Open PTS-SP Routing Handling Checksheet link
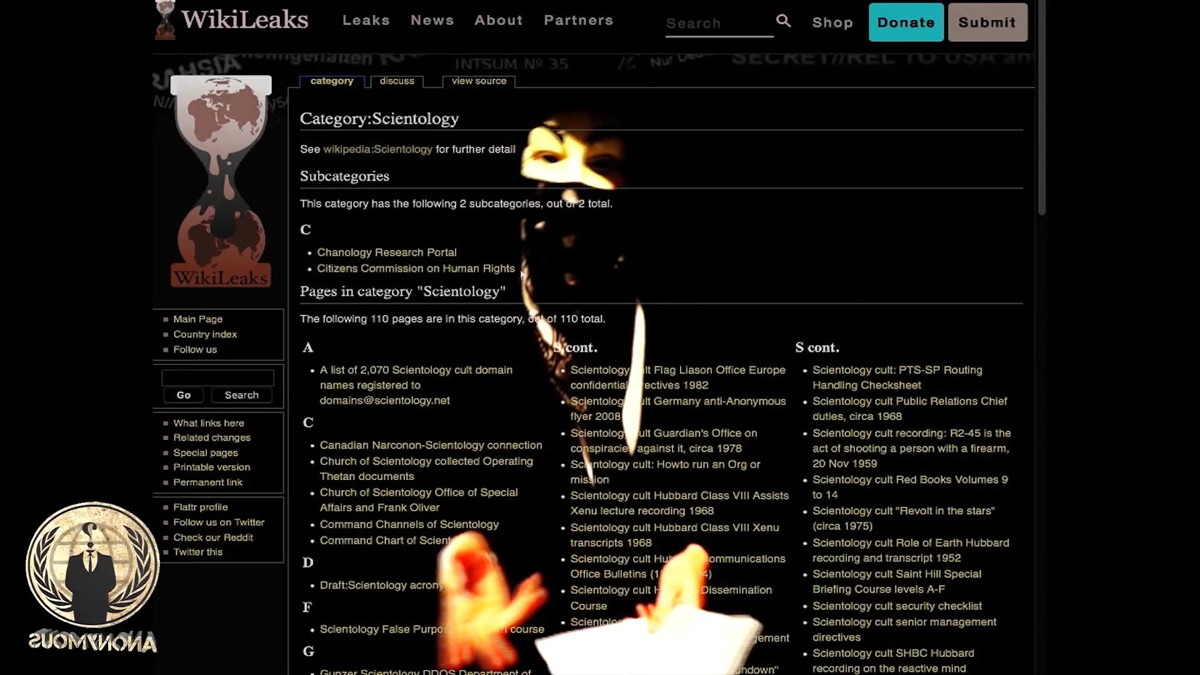Image resolution: width=1200 pixels, height=675 pixels. (x=898, y=377)
